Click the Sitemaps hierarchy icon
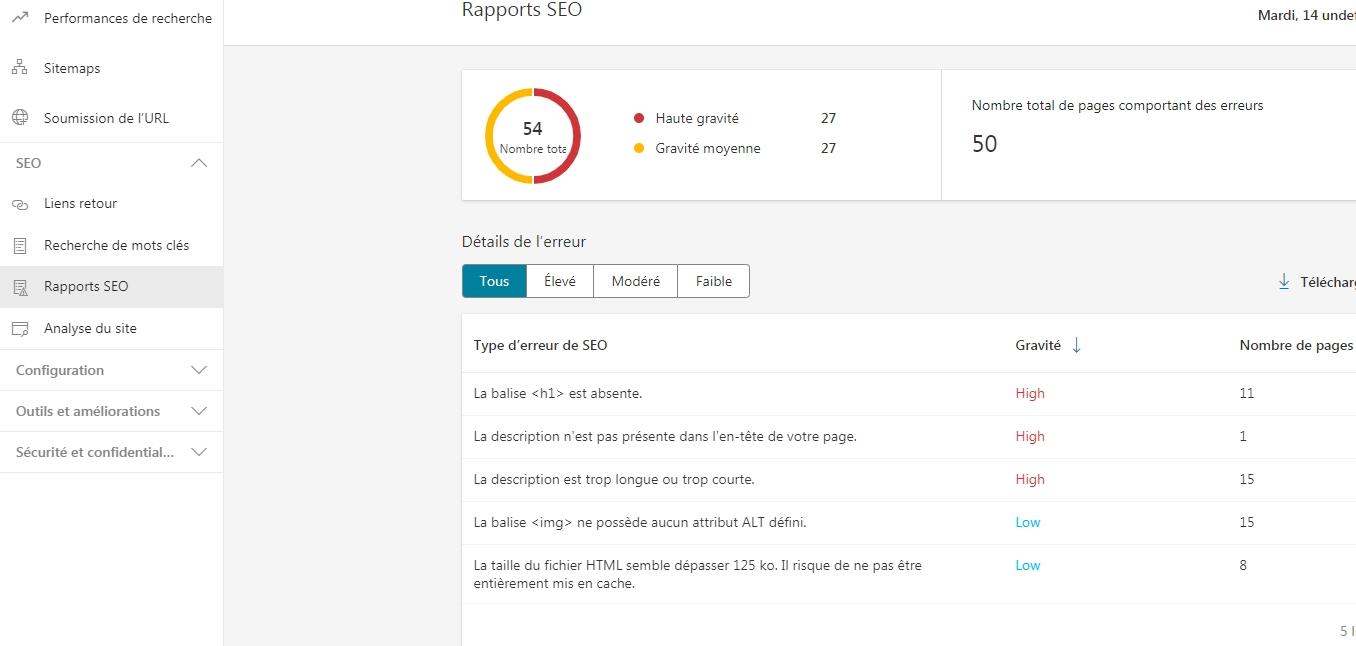 coord(19,68)
